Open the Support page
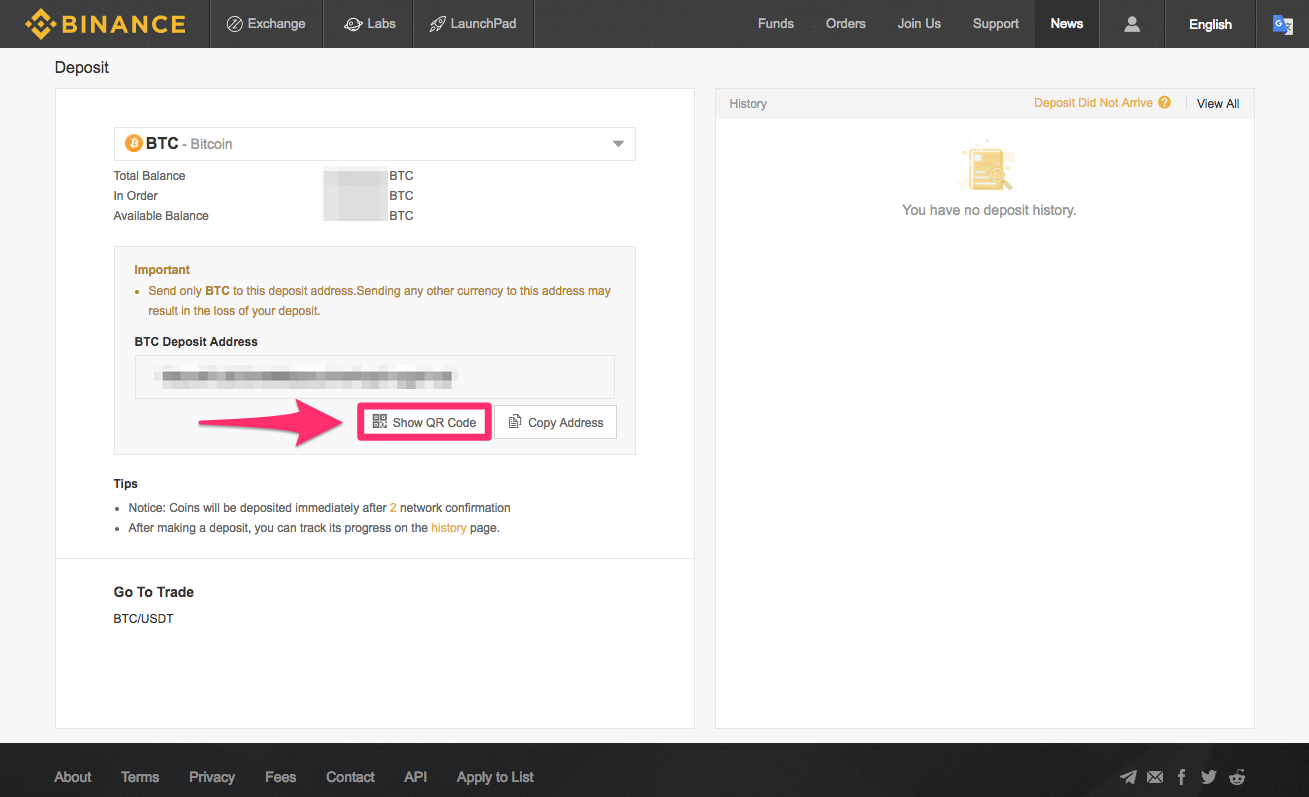The width and height of the screenshot is (1309, 797). [x=996, y=24]
